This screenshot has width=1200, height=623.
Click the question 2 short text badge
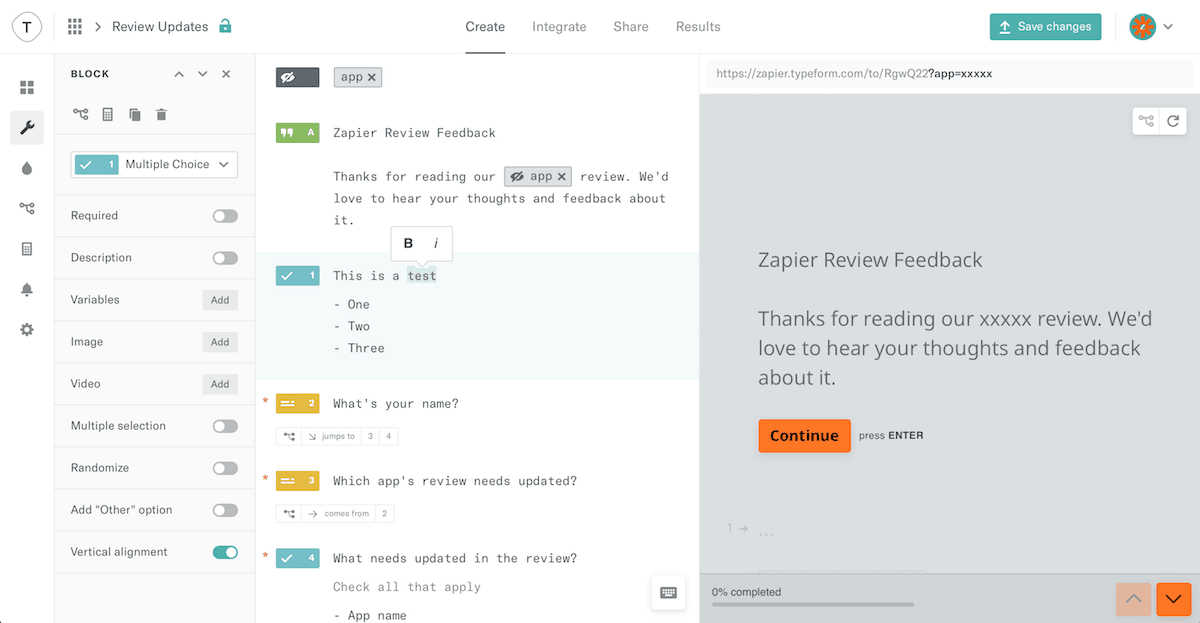point(297,403)
